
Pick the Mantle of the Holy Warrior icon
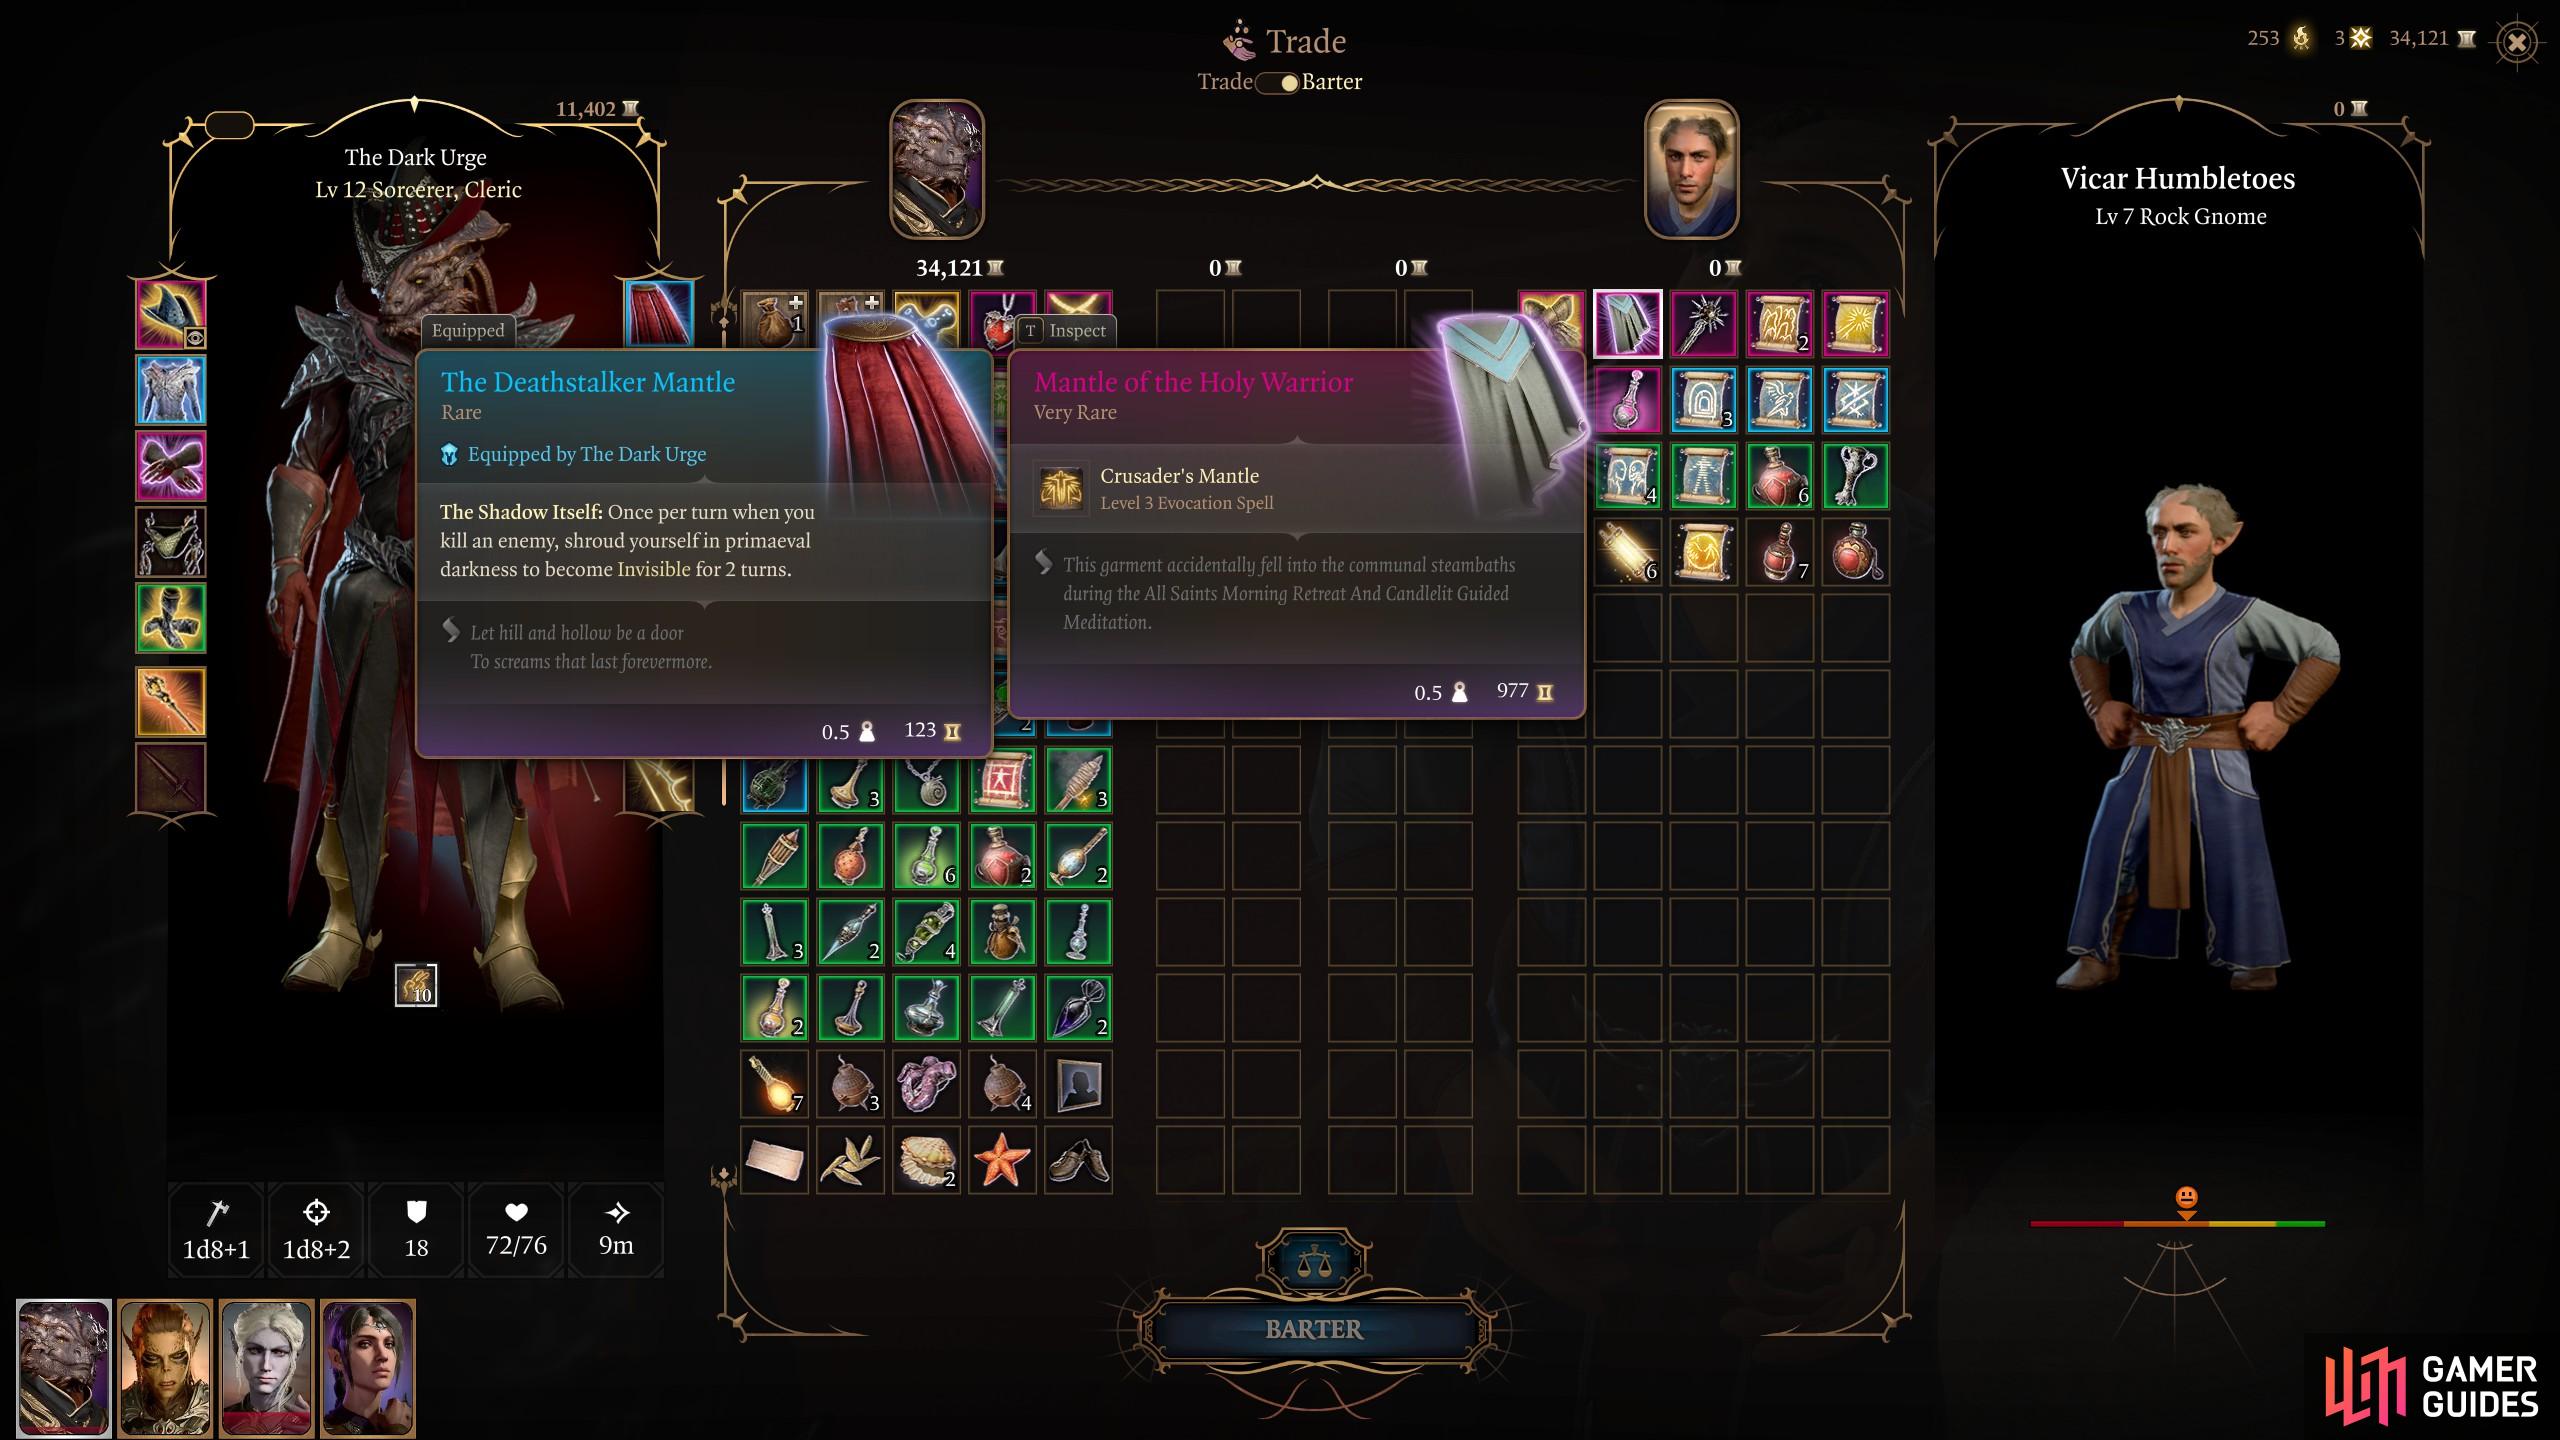(1627, 324)
